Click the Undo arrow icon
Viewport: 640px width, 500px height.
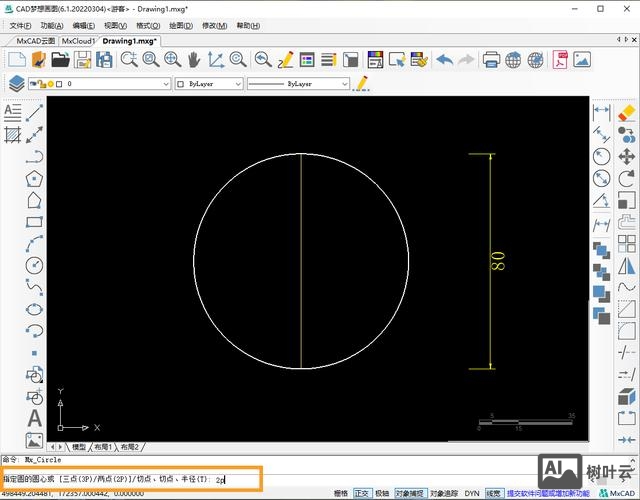tap(444, 60)
